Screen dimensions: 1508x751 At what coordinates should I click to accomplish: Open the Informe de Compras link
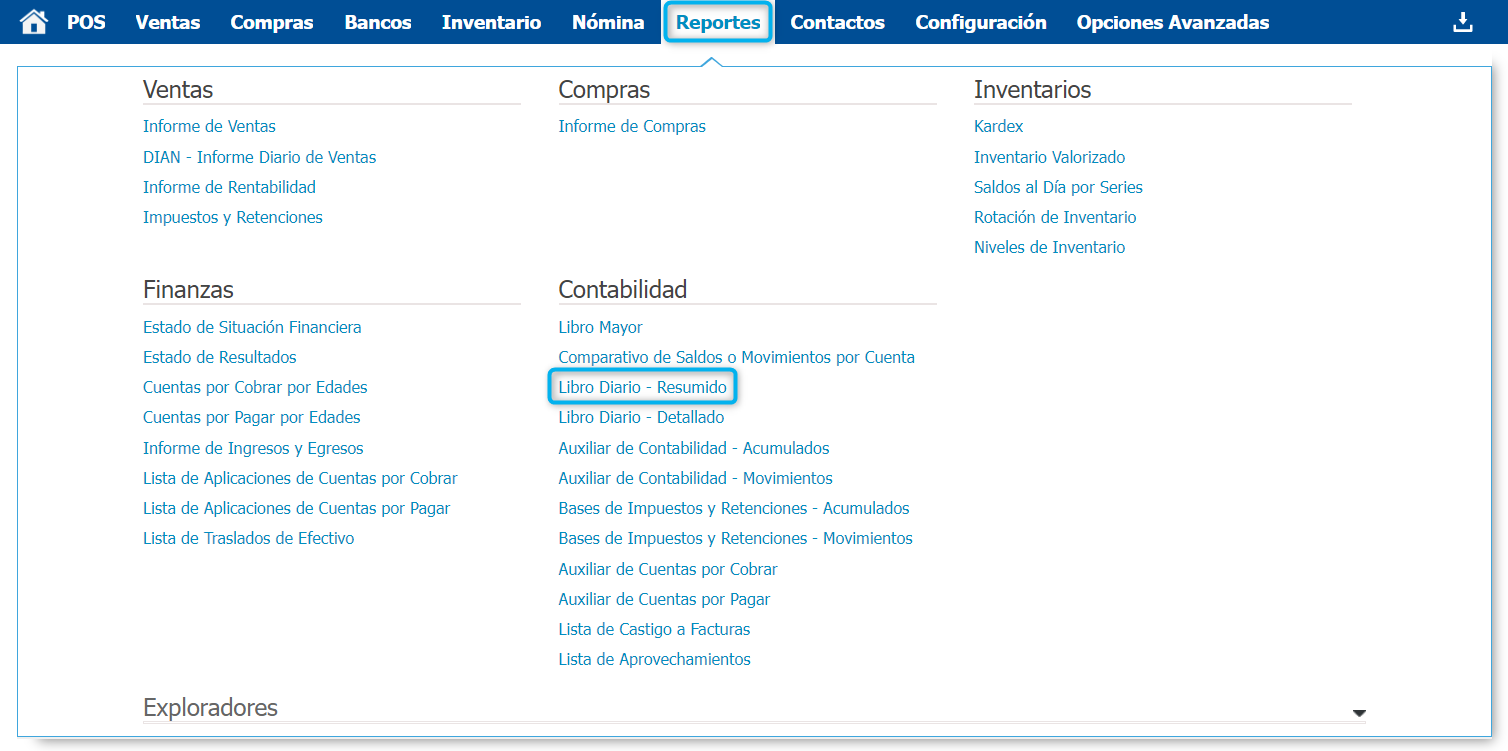pyautogui.click(x=631, y=126)
